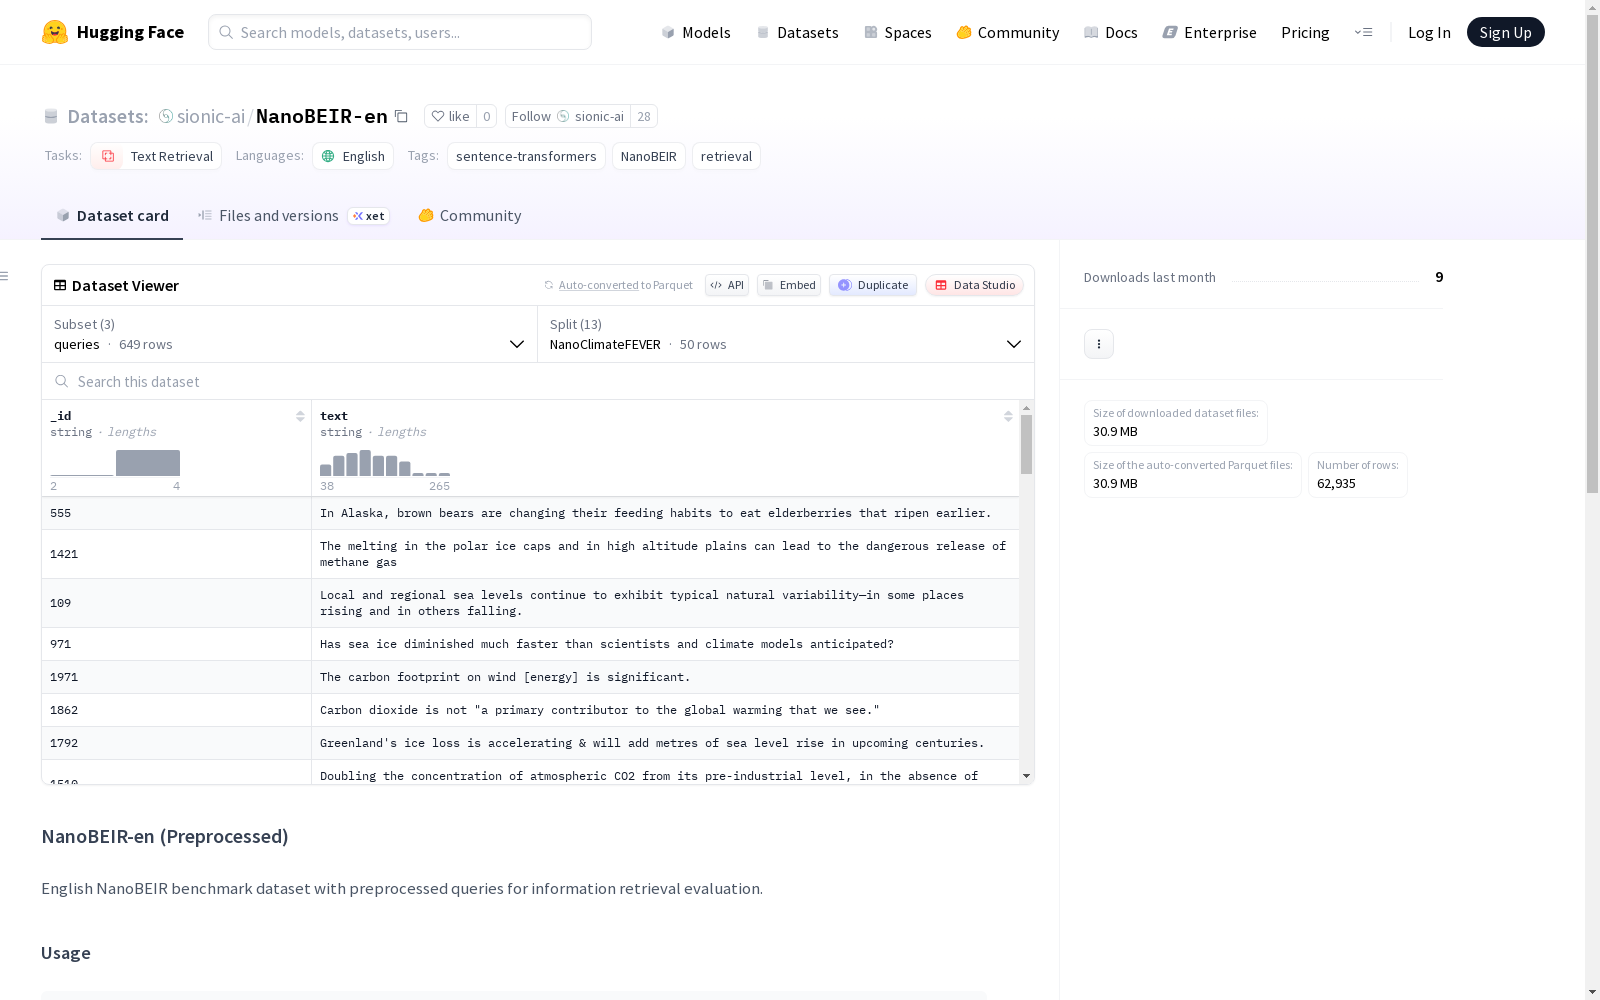This screenshot has height=1000, width=1600.
Task: Select the Text Retrieval task tag
Action: pyautogui.click(x=156, y=156)
